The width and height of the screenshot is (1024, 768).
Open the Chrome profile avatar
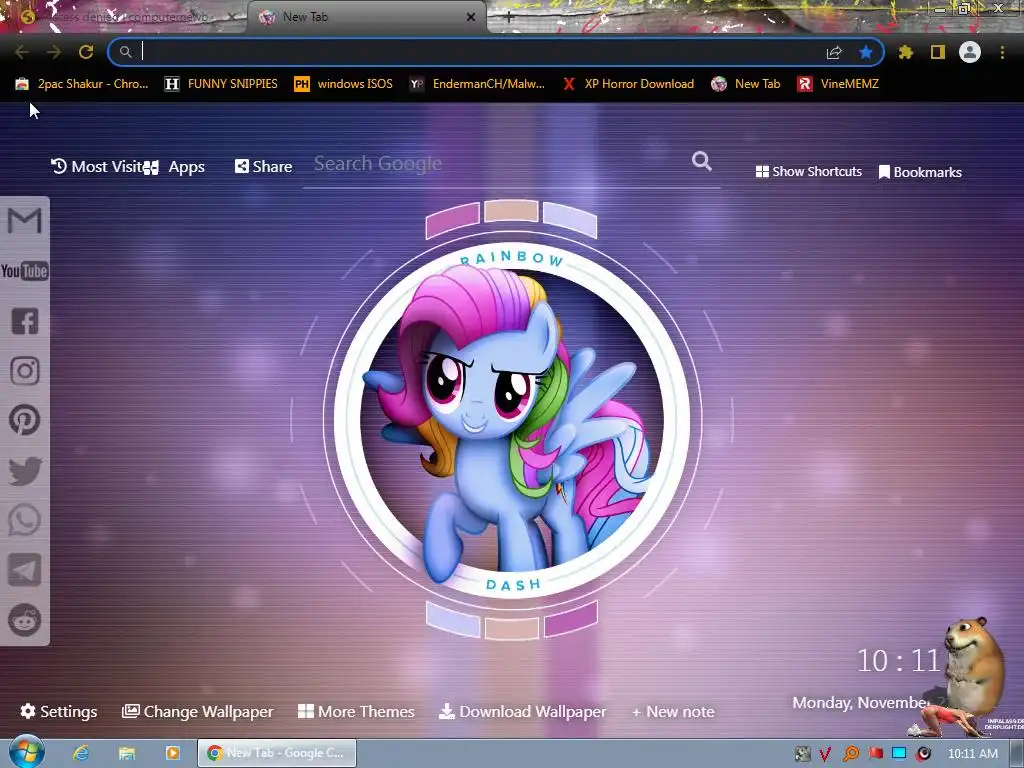[x=970, y=52]
